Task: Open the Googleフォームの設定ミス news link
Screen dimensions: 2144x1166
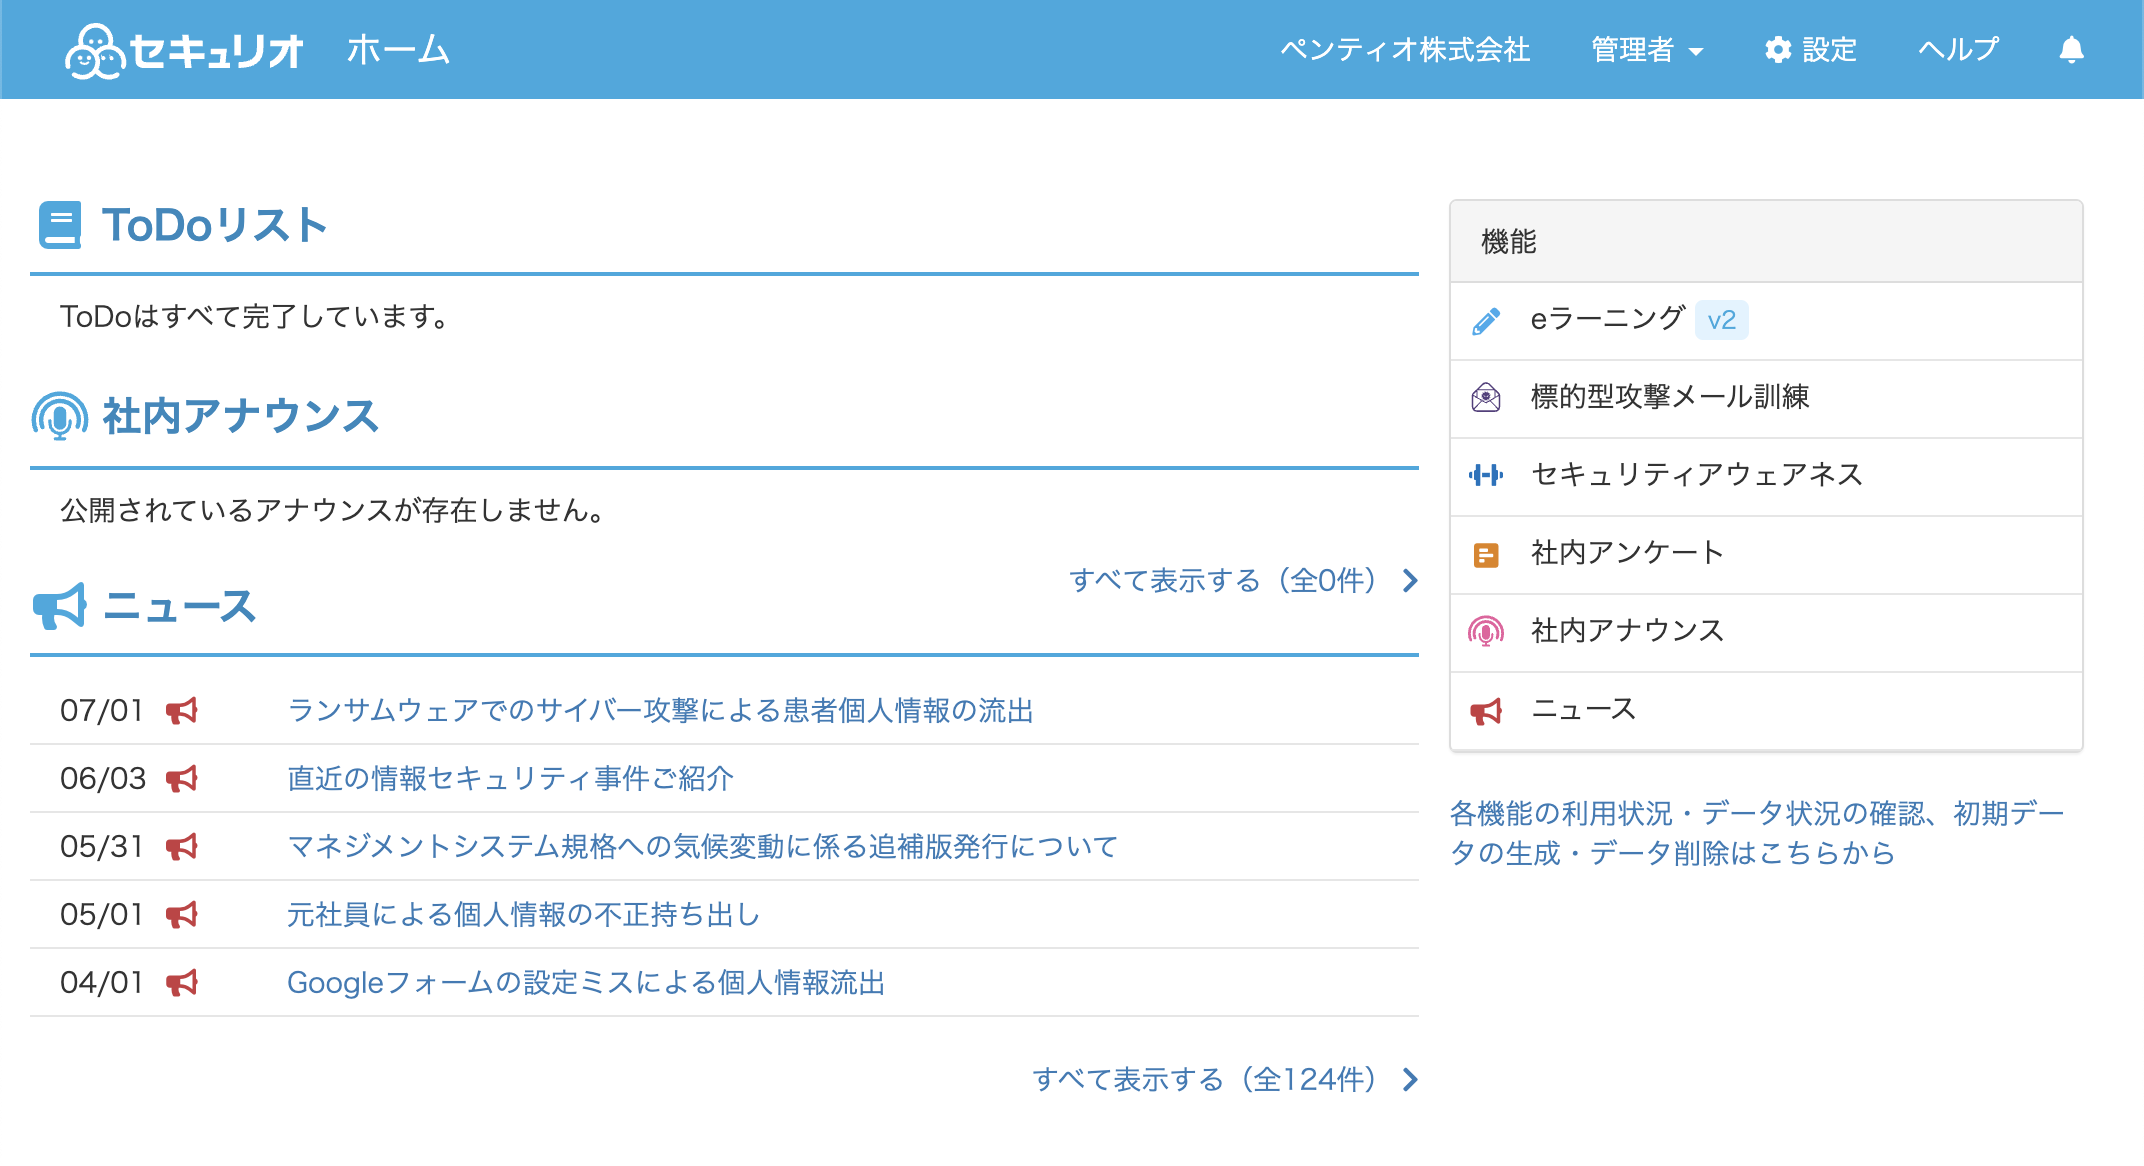Action: 586,983
